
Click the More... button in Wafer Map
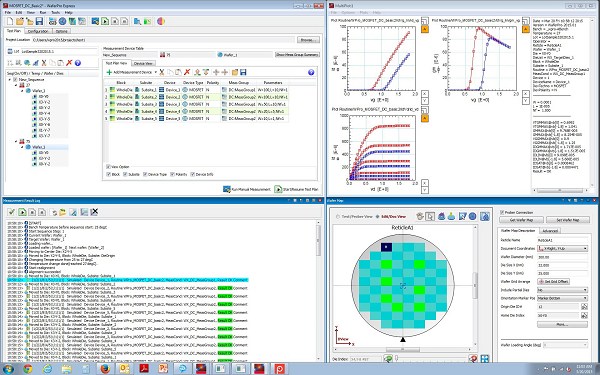[562, 324]
